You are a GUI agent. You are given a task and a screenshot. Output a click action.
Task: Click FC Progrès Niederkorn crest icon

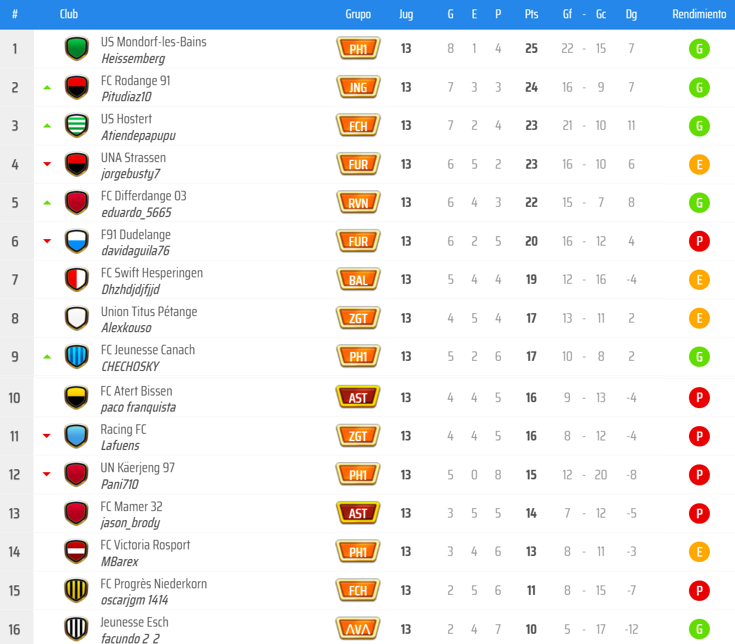click(77, 590)
